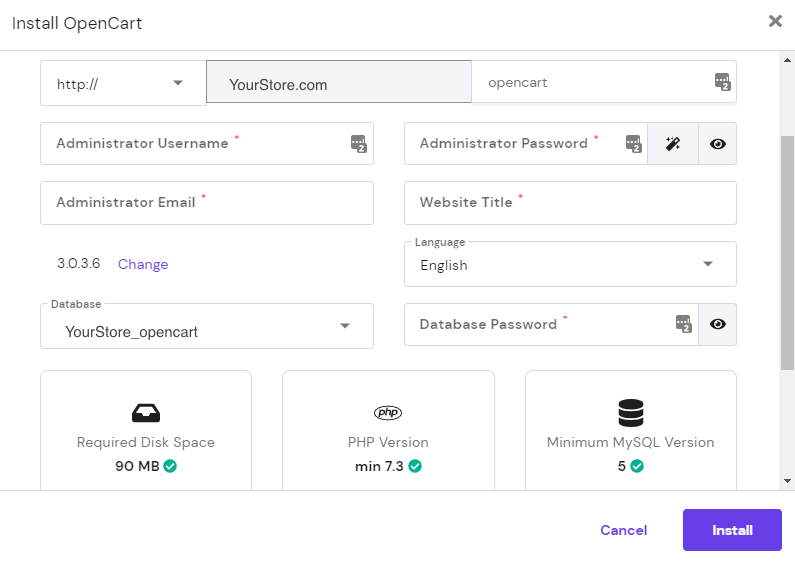Click password manager icon in Administrator Username field
The width and height of the screenshot is (795, 566).
point(359,144)
